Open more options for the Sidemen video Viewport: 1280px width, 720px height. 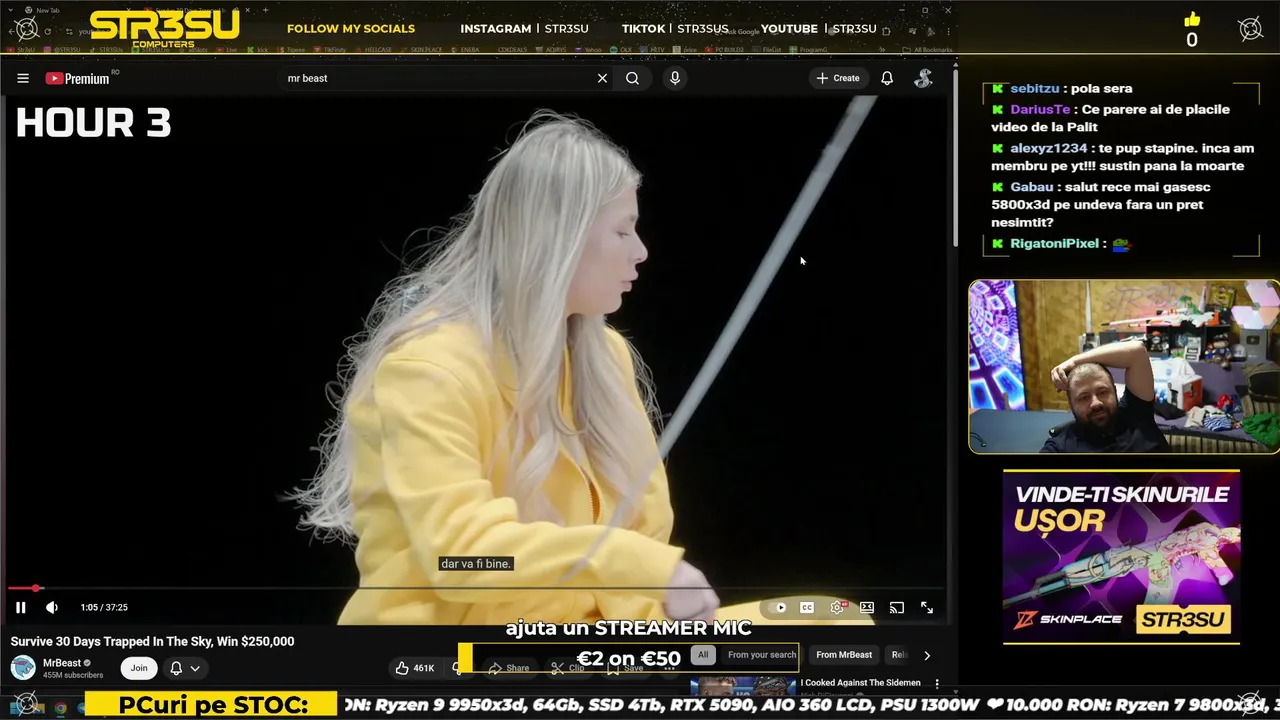coord(937,684)
